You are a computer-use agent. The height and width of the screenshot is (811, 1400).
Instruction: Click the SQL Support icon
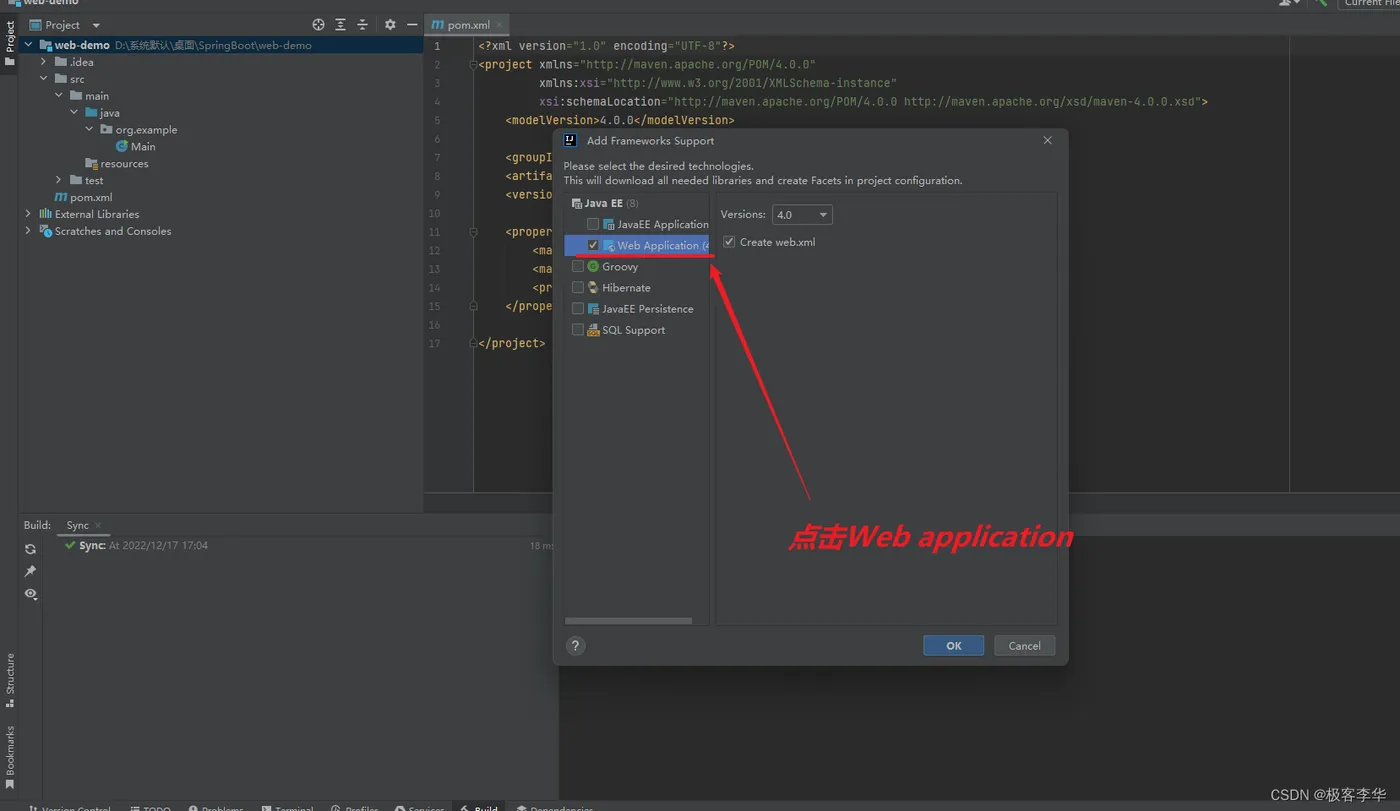point(593,330)
